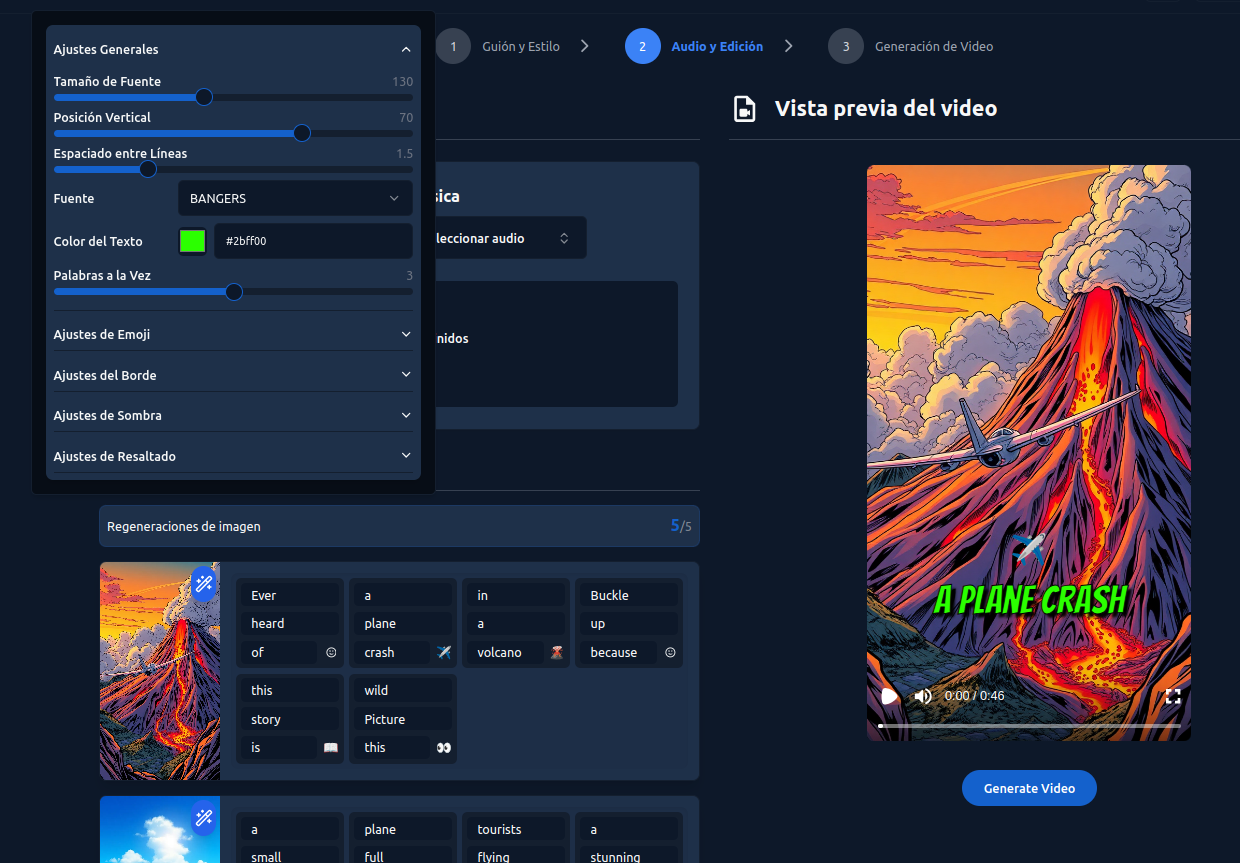
Task: Click the airplane emoji beside 'crash'
Action: (444, 653)
